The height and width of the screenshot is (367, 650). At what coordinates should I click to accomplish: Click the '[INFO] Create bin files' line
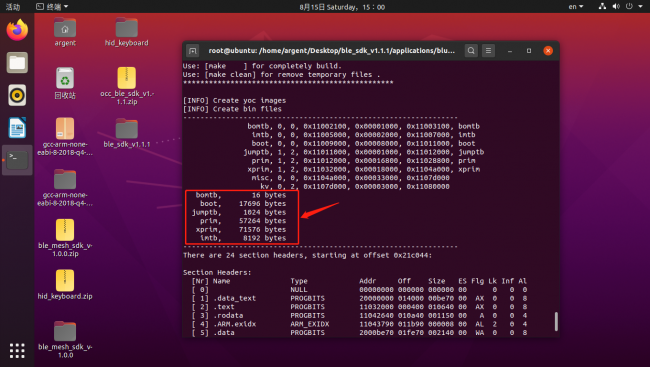point(233,109)
